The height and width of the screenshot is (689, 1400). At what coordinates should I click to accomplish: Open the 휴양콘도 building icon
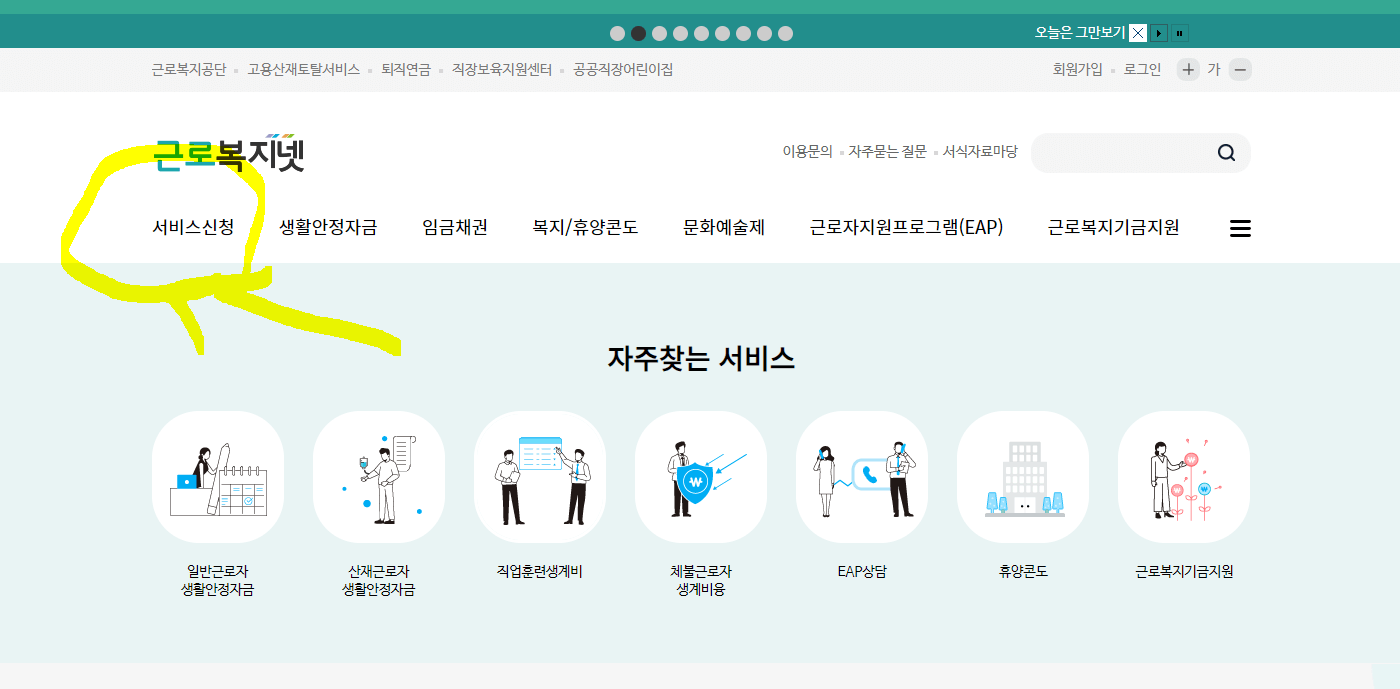(x=1023, y=477)
